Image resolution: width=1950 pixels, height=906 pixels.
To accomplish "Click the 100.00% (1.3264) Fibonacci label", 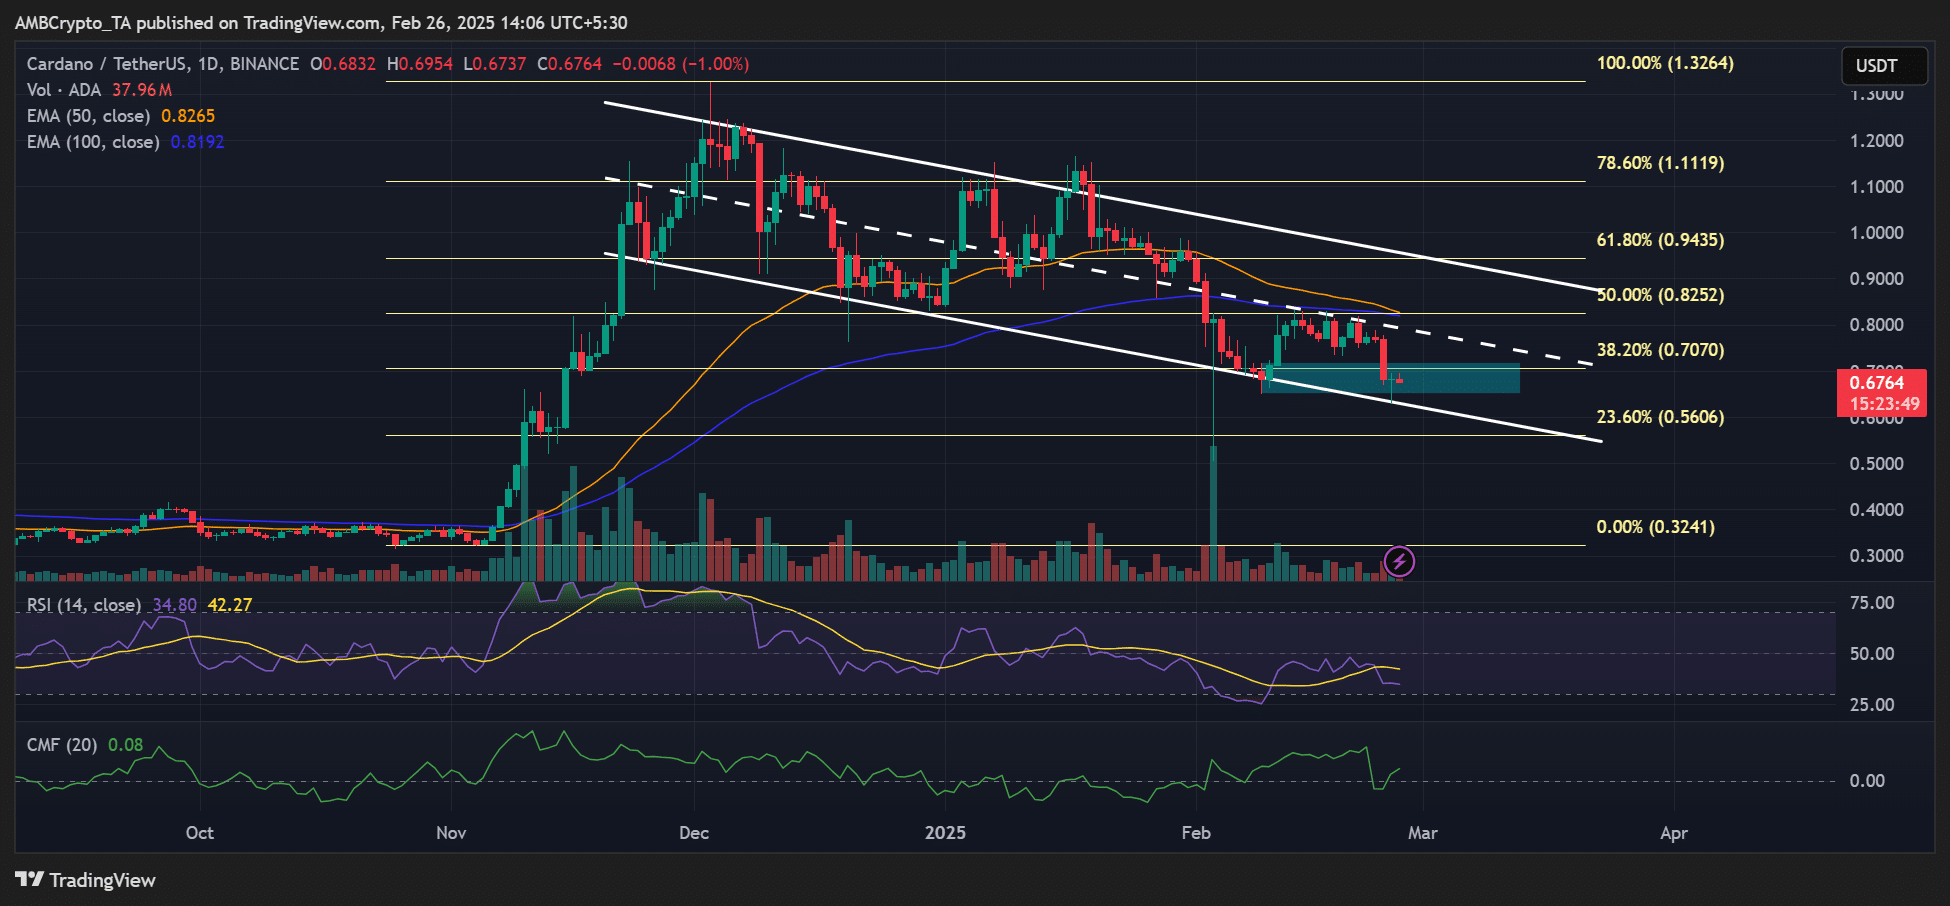I will tap(1664, 63).
